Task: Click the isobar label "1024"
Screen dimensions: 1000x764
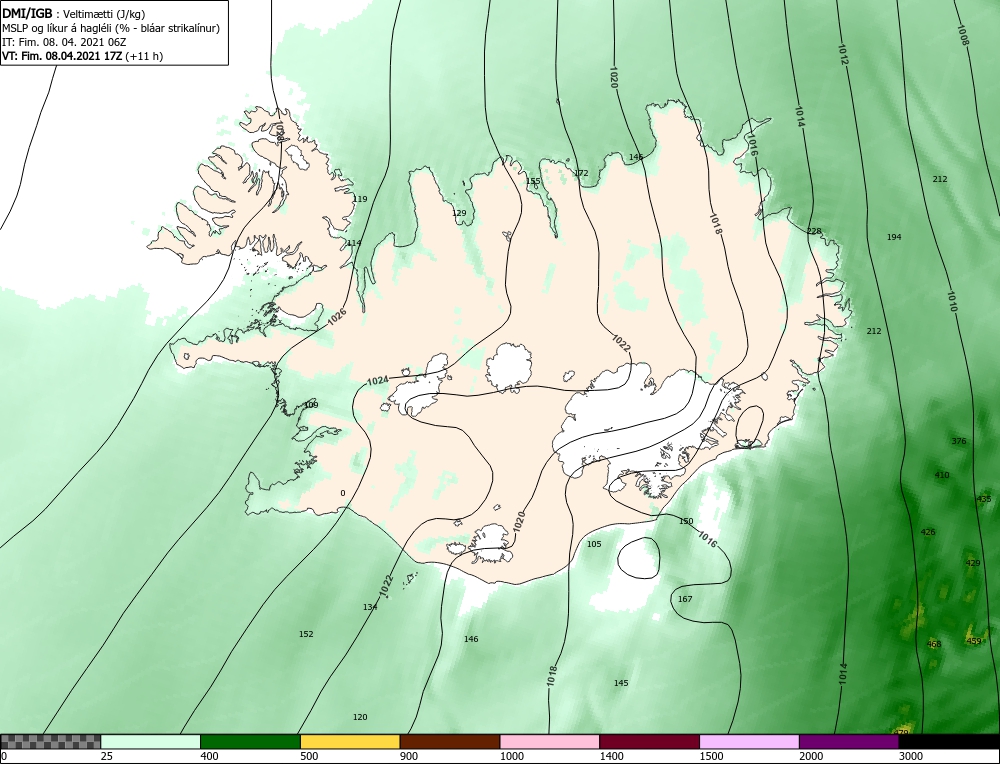Action: [x=378, y=381]
